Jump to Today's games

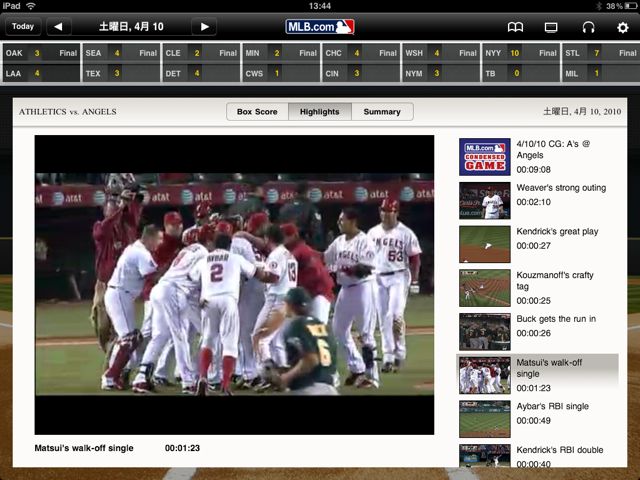pos(23,27)
